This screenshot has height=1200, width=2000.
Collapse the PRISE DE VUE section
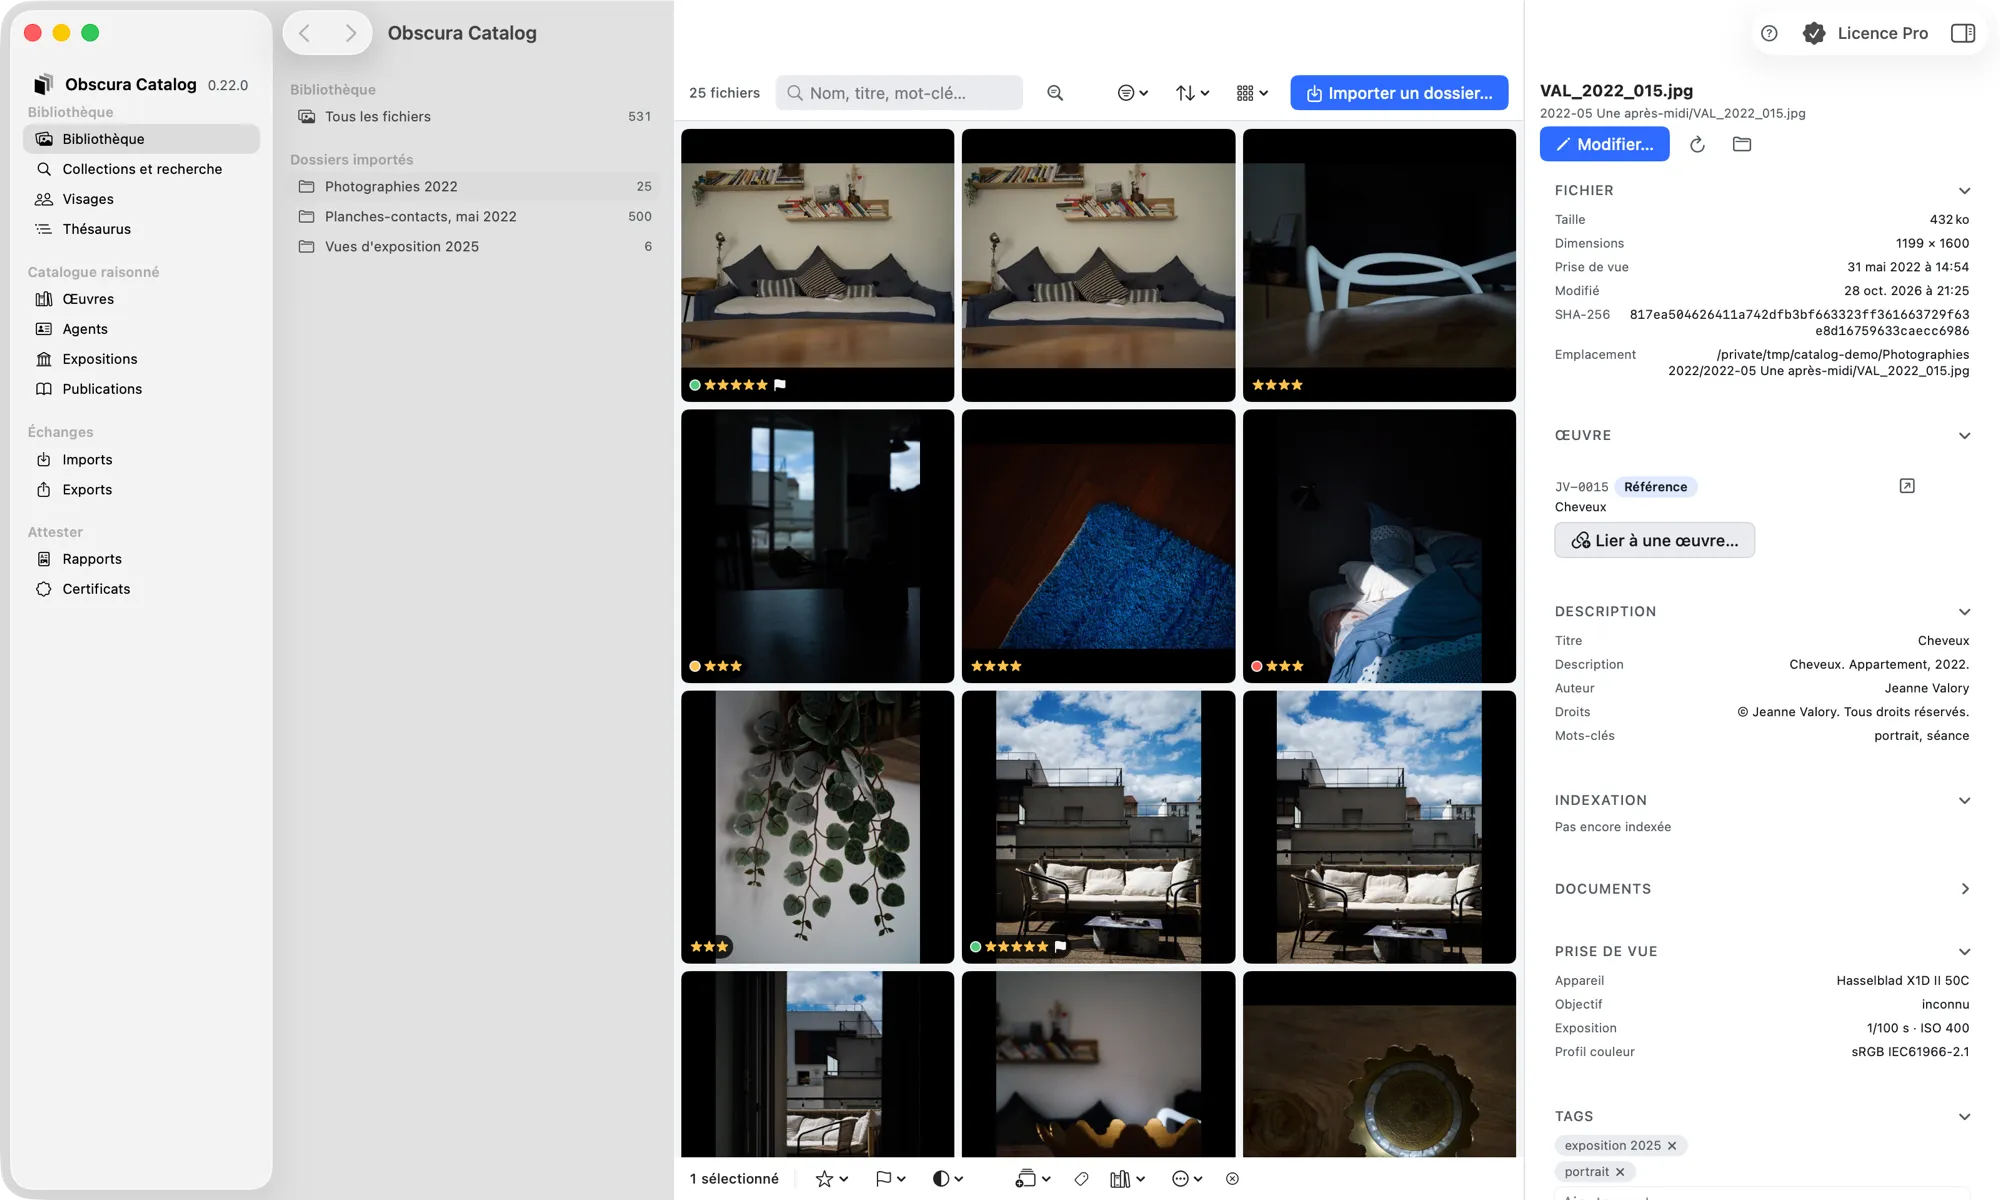[1964, 952]
